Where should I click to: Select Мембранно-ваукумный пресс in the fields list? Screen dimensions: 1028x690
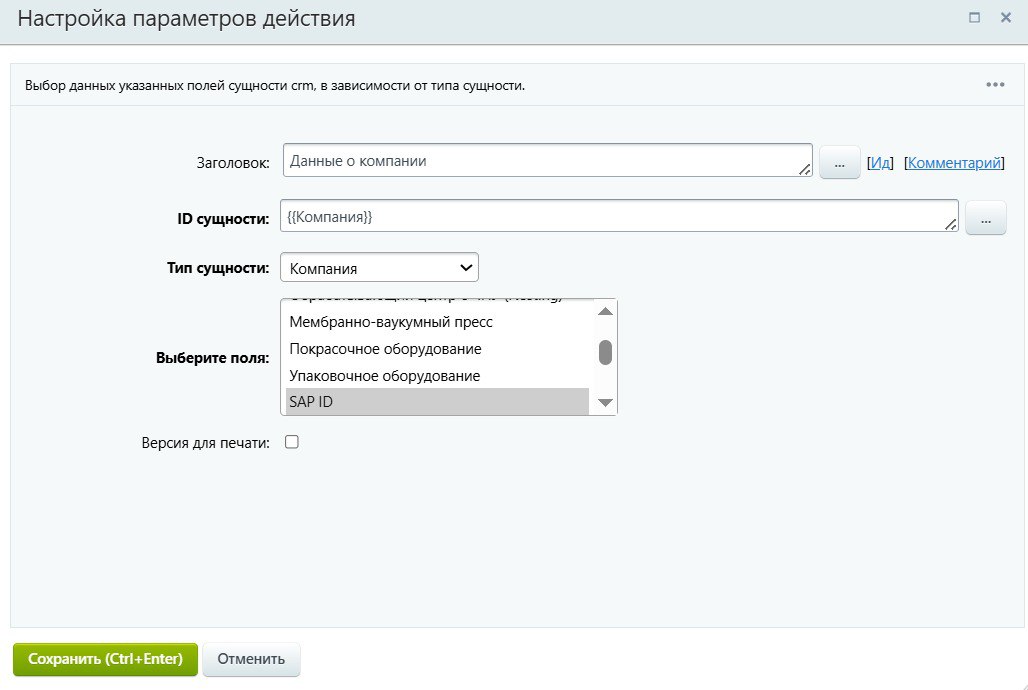click(x=437, y=322)
